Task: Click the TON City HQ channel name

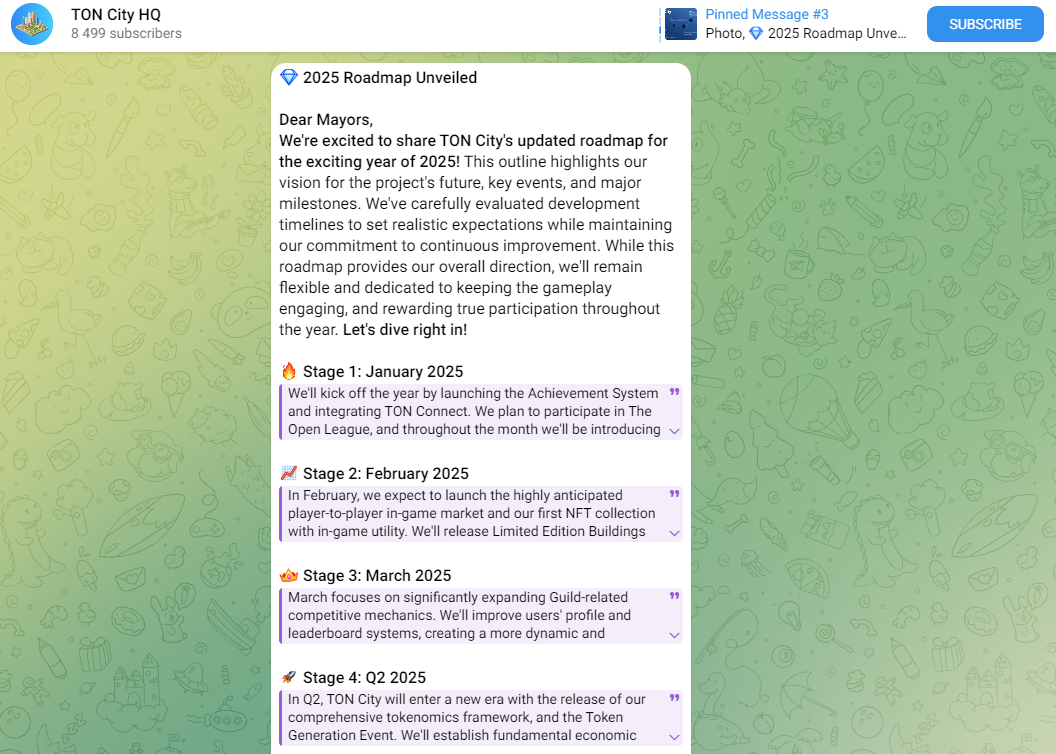Action: coord(116,14)
